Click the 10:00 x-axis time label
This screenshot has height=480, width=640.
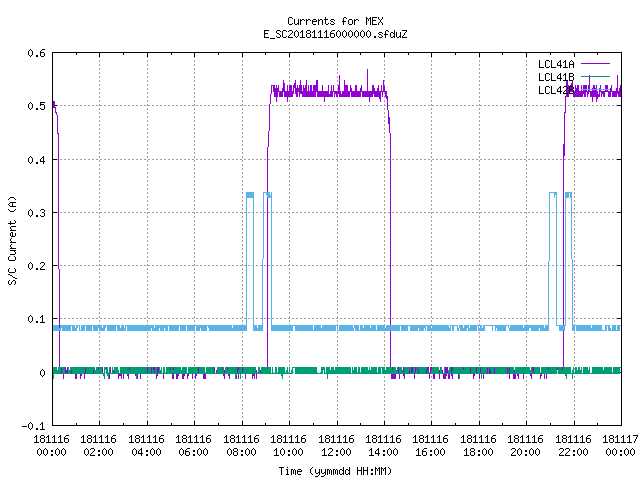coord(288,452)
